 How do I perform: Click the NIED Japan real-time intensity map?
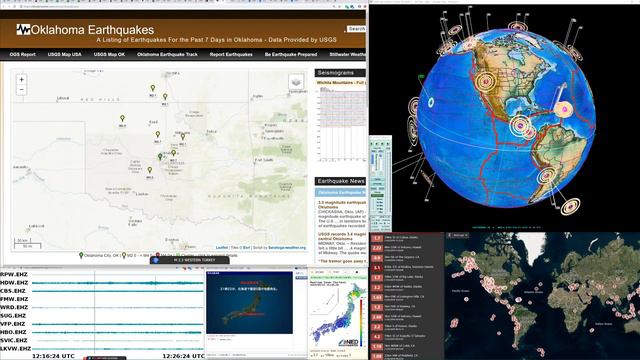338,313
